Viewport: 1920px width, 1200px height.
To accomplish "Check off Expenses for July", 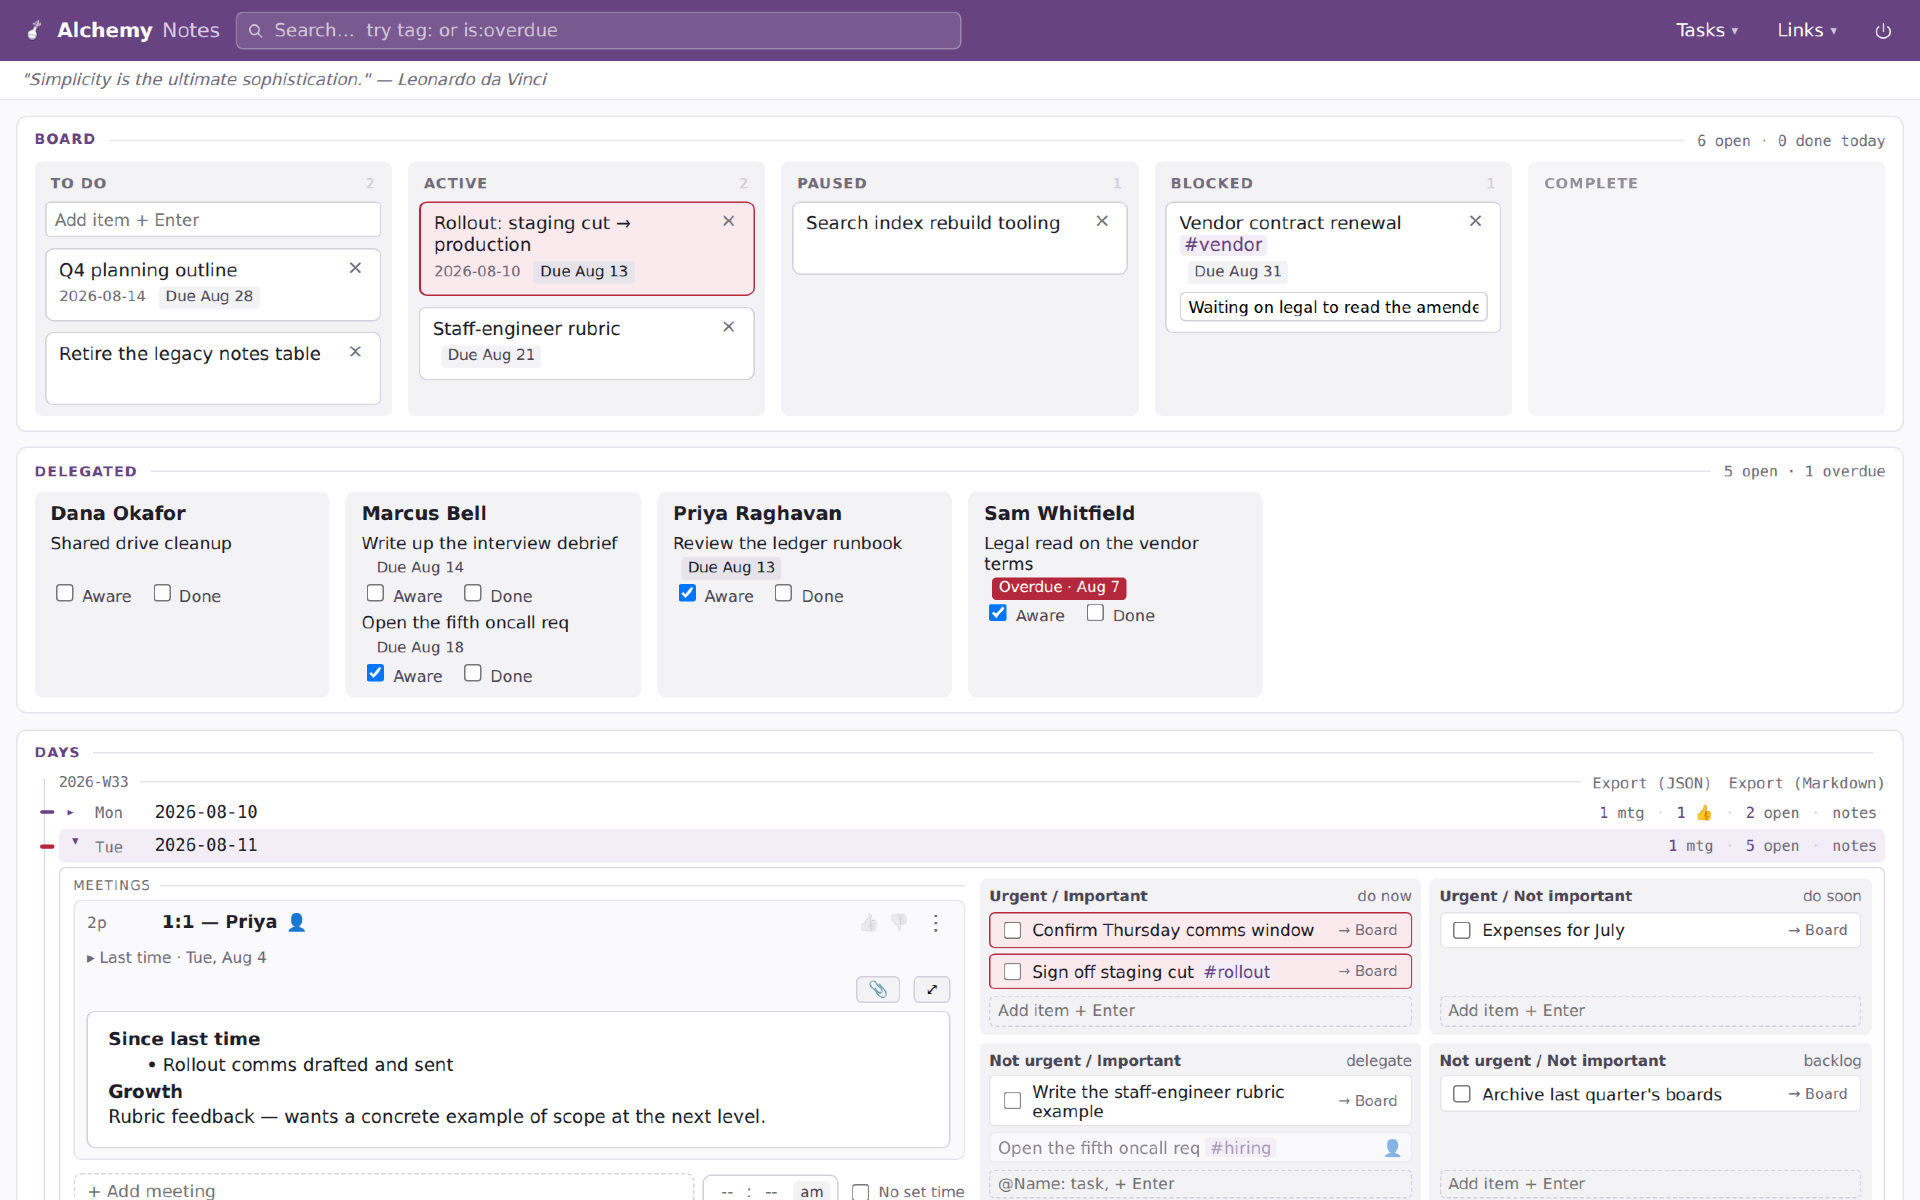I will click(1462, 931).
